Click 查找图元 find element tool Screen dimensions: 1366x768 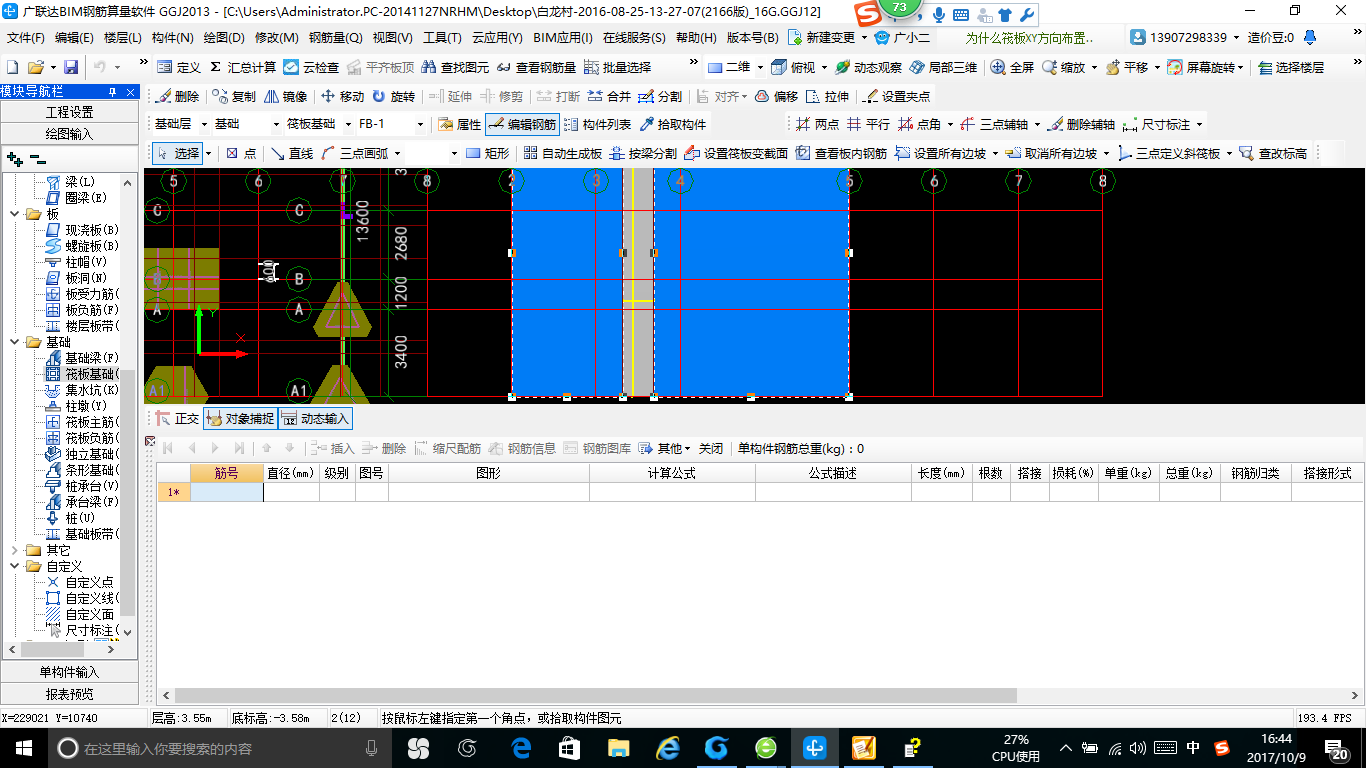456,67
